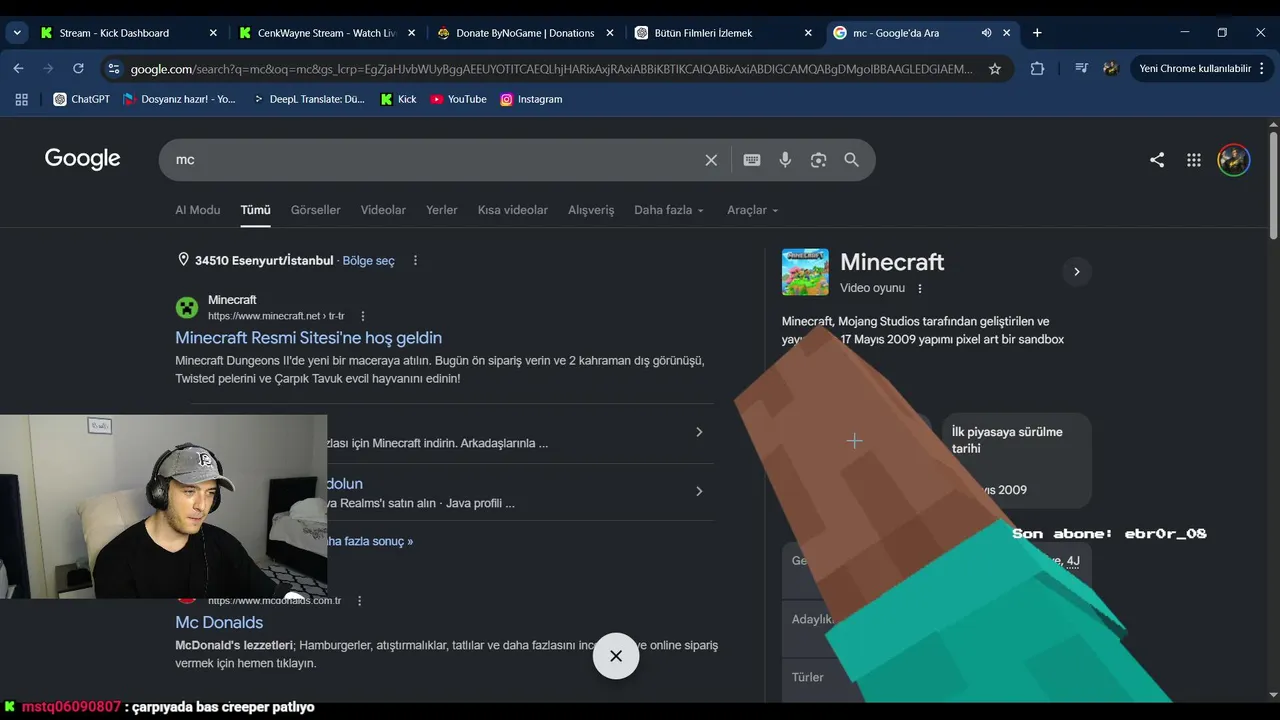Open the YouTube bookmark
1280x720 pixels.
pyautogui.click(x=458, y=99)
